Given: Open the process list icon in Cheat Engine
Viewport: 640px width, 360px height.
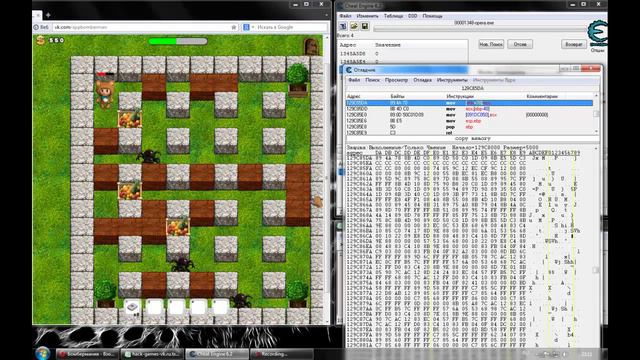Looking at the screenshot, I should 343,27.
